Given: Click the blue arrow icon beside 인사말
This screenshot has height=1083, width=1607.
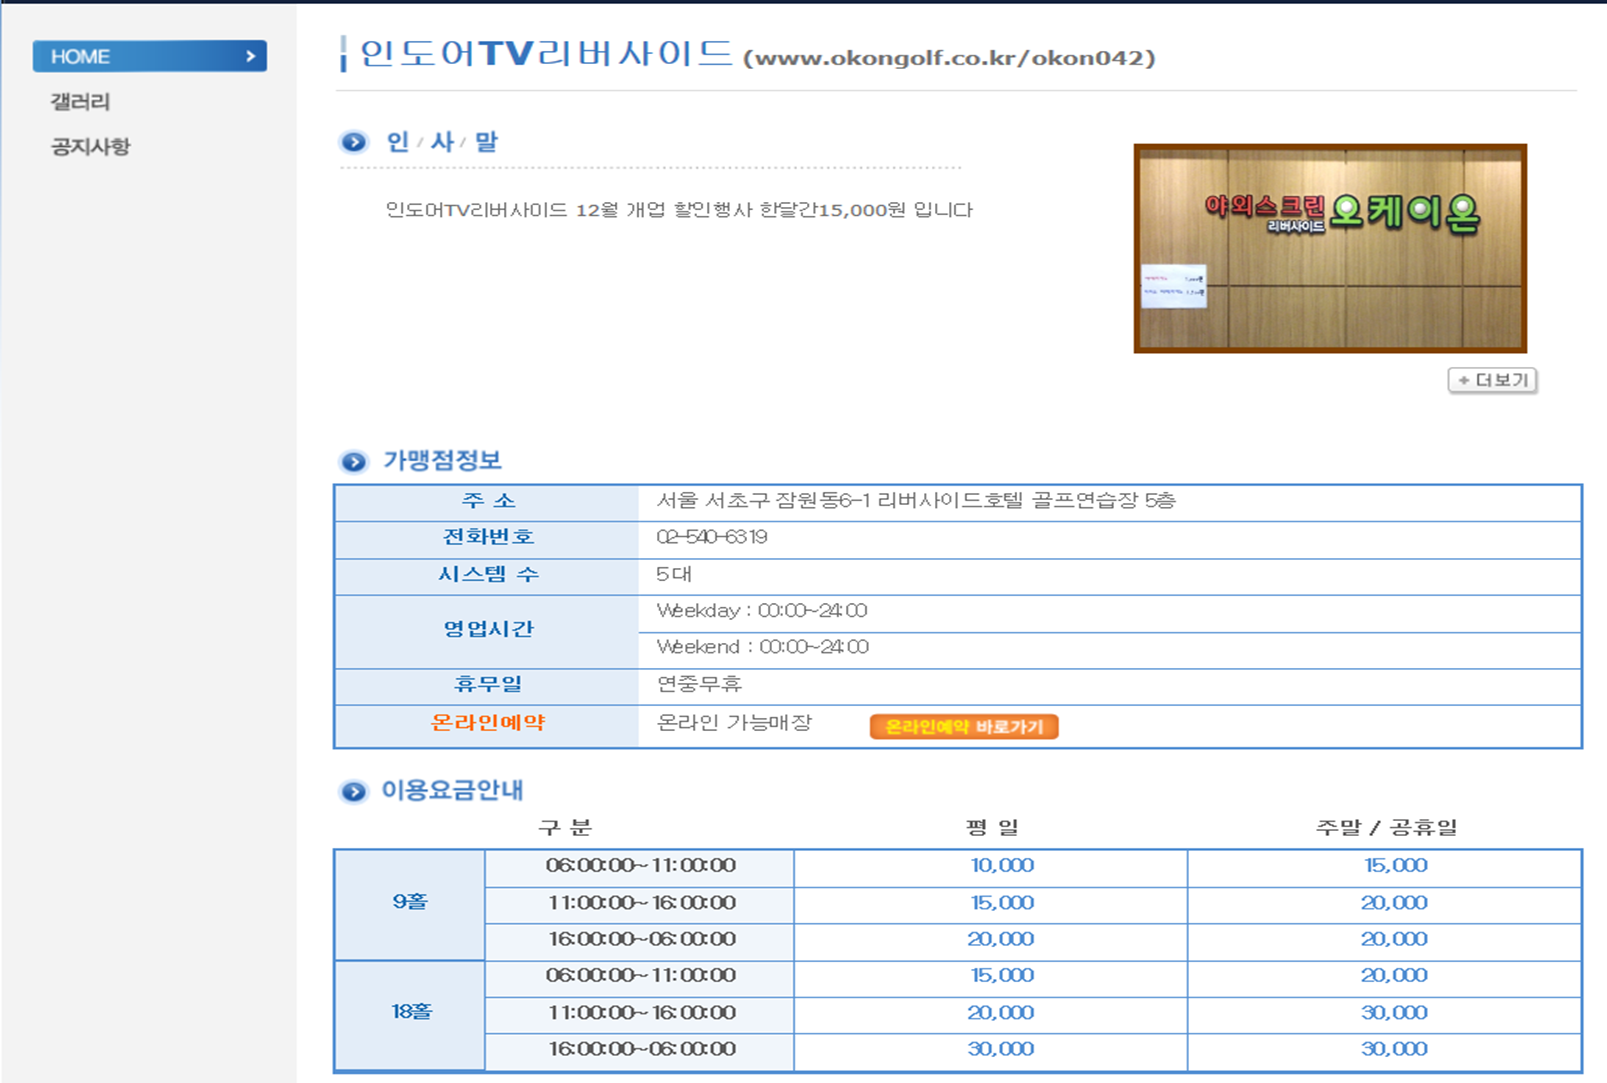Looking at the screenshot, I should (353, 142).
